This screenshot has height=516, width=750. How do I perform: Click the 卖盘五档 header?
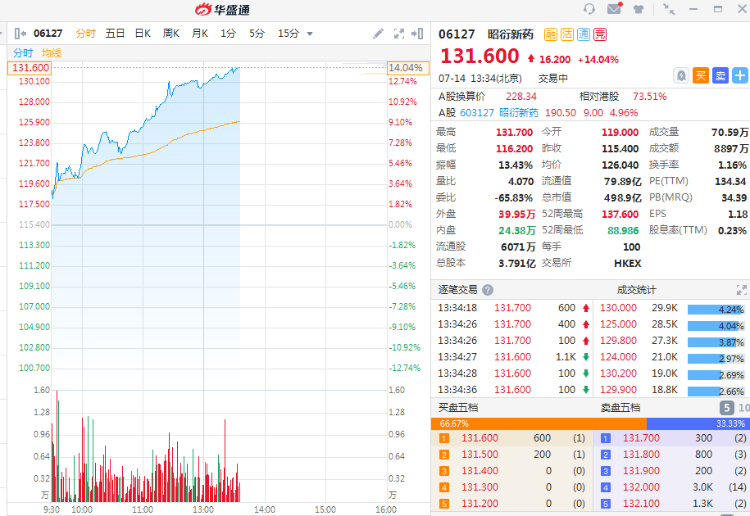pyautogui.click(x=620, y=407)
